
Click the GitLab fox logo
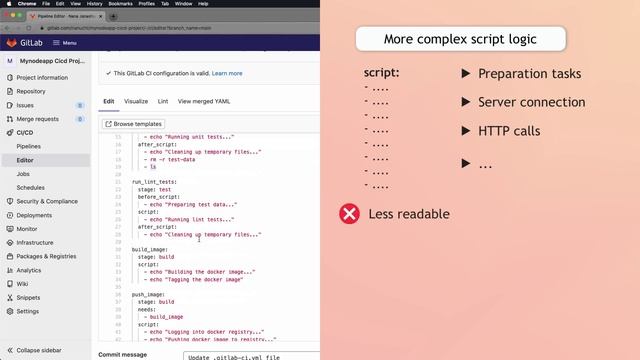11,42
